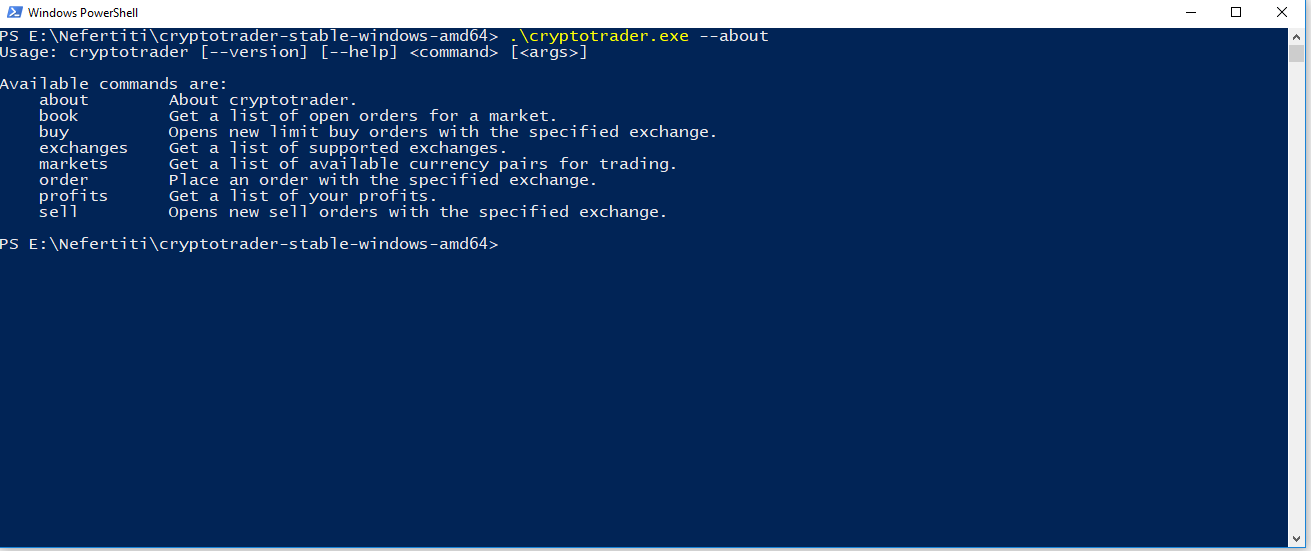This screenshot has height=551, width=1311.
Task: Click the 'profits' command name
Action: (73, 196)
